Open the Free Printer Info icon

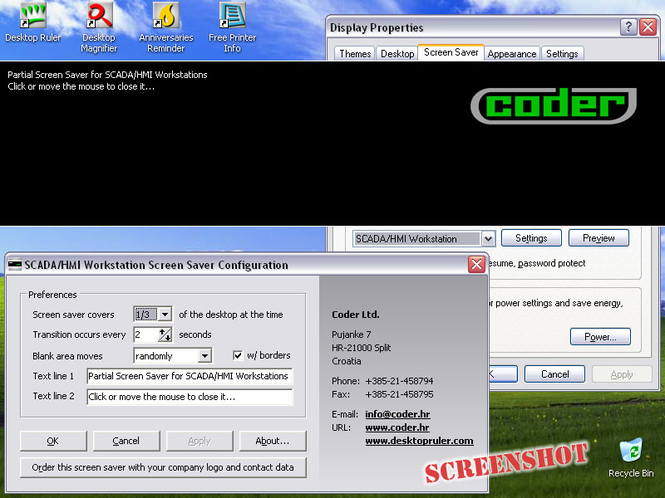[x=232, y=17]
